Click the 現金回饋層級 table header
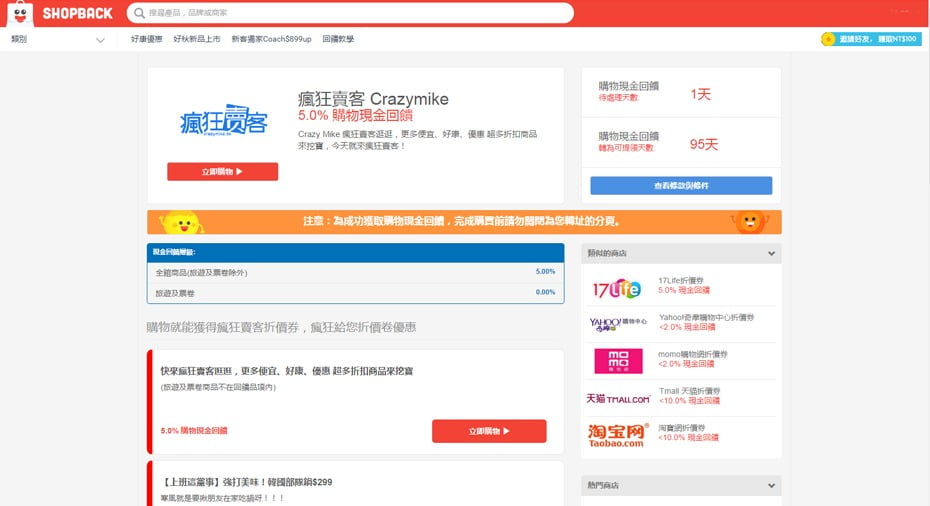 355,252
